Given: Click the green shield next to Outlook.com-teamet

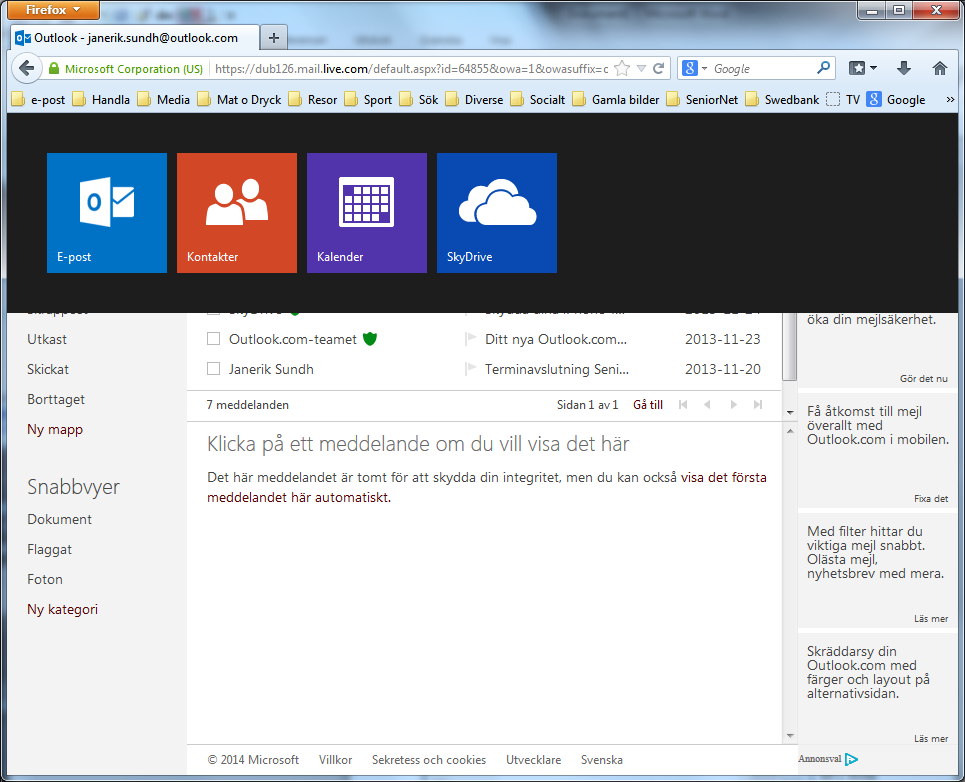Looking at the screenshot, I should (370, 338).
